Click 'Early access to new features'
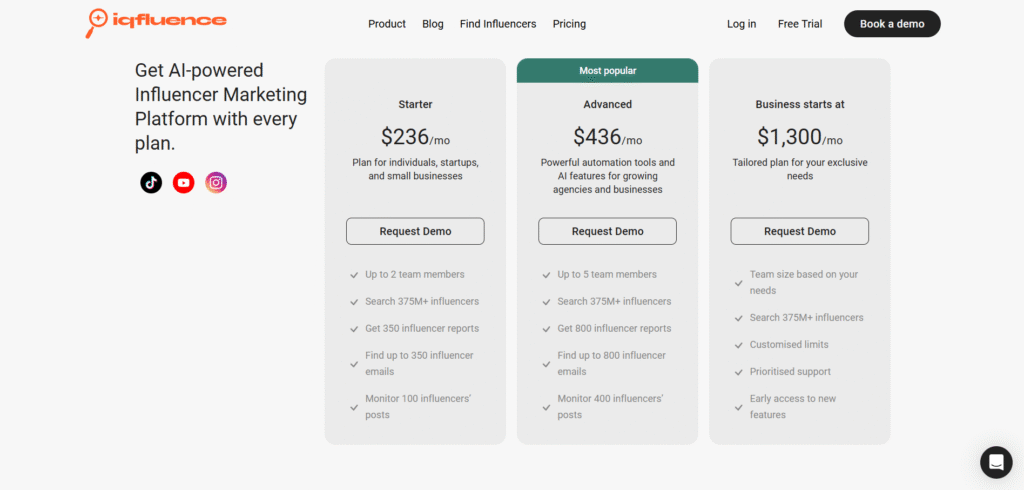Viewport: 1024px width, 490px height. coord(793,406)
